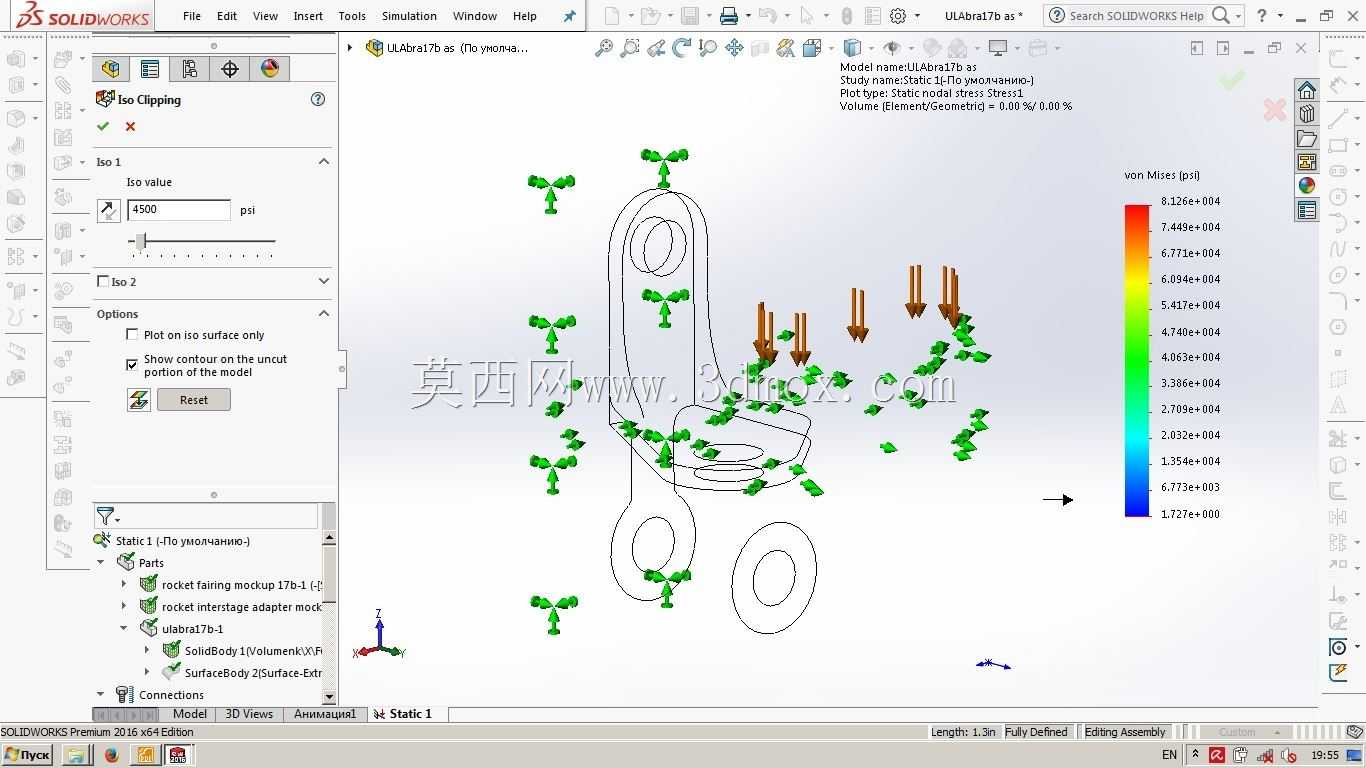Switch to the 3D Views tab

pyautogui.click(x=249, y=714)
